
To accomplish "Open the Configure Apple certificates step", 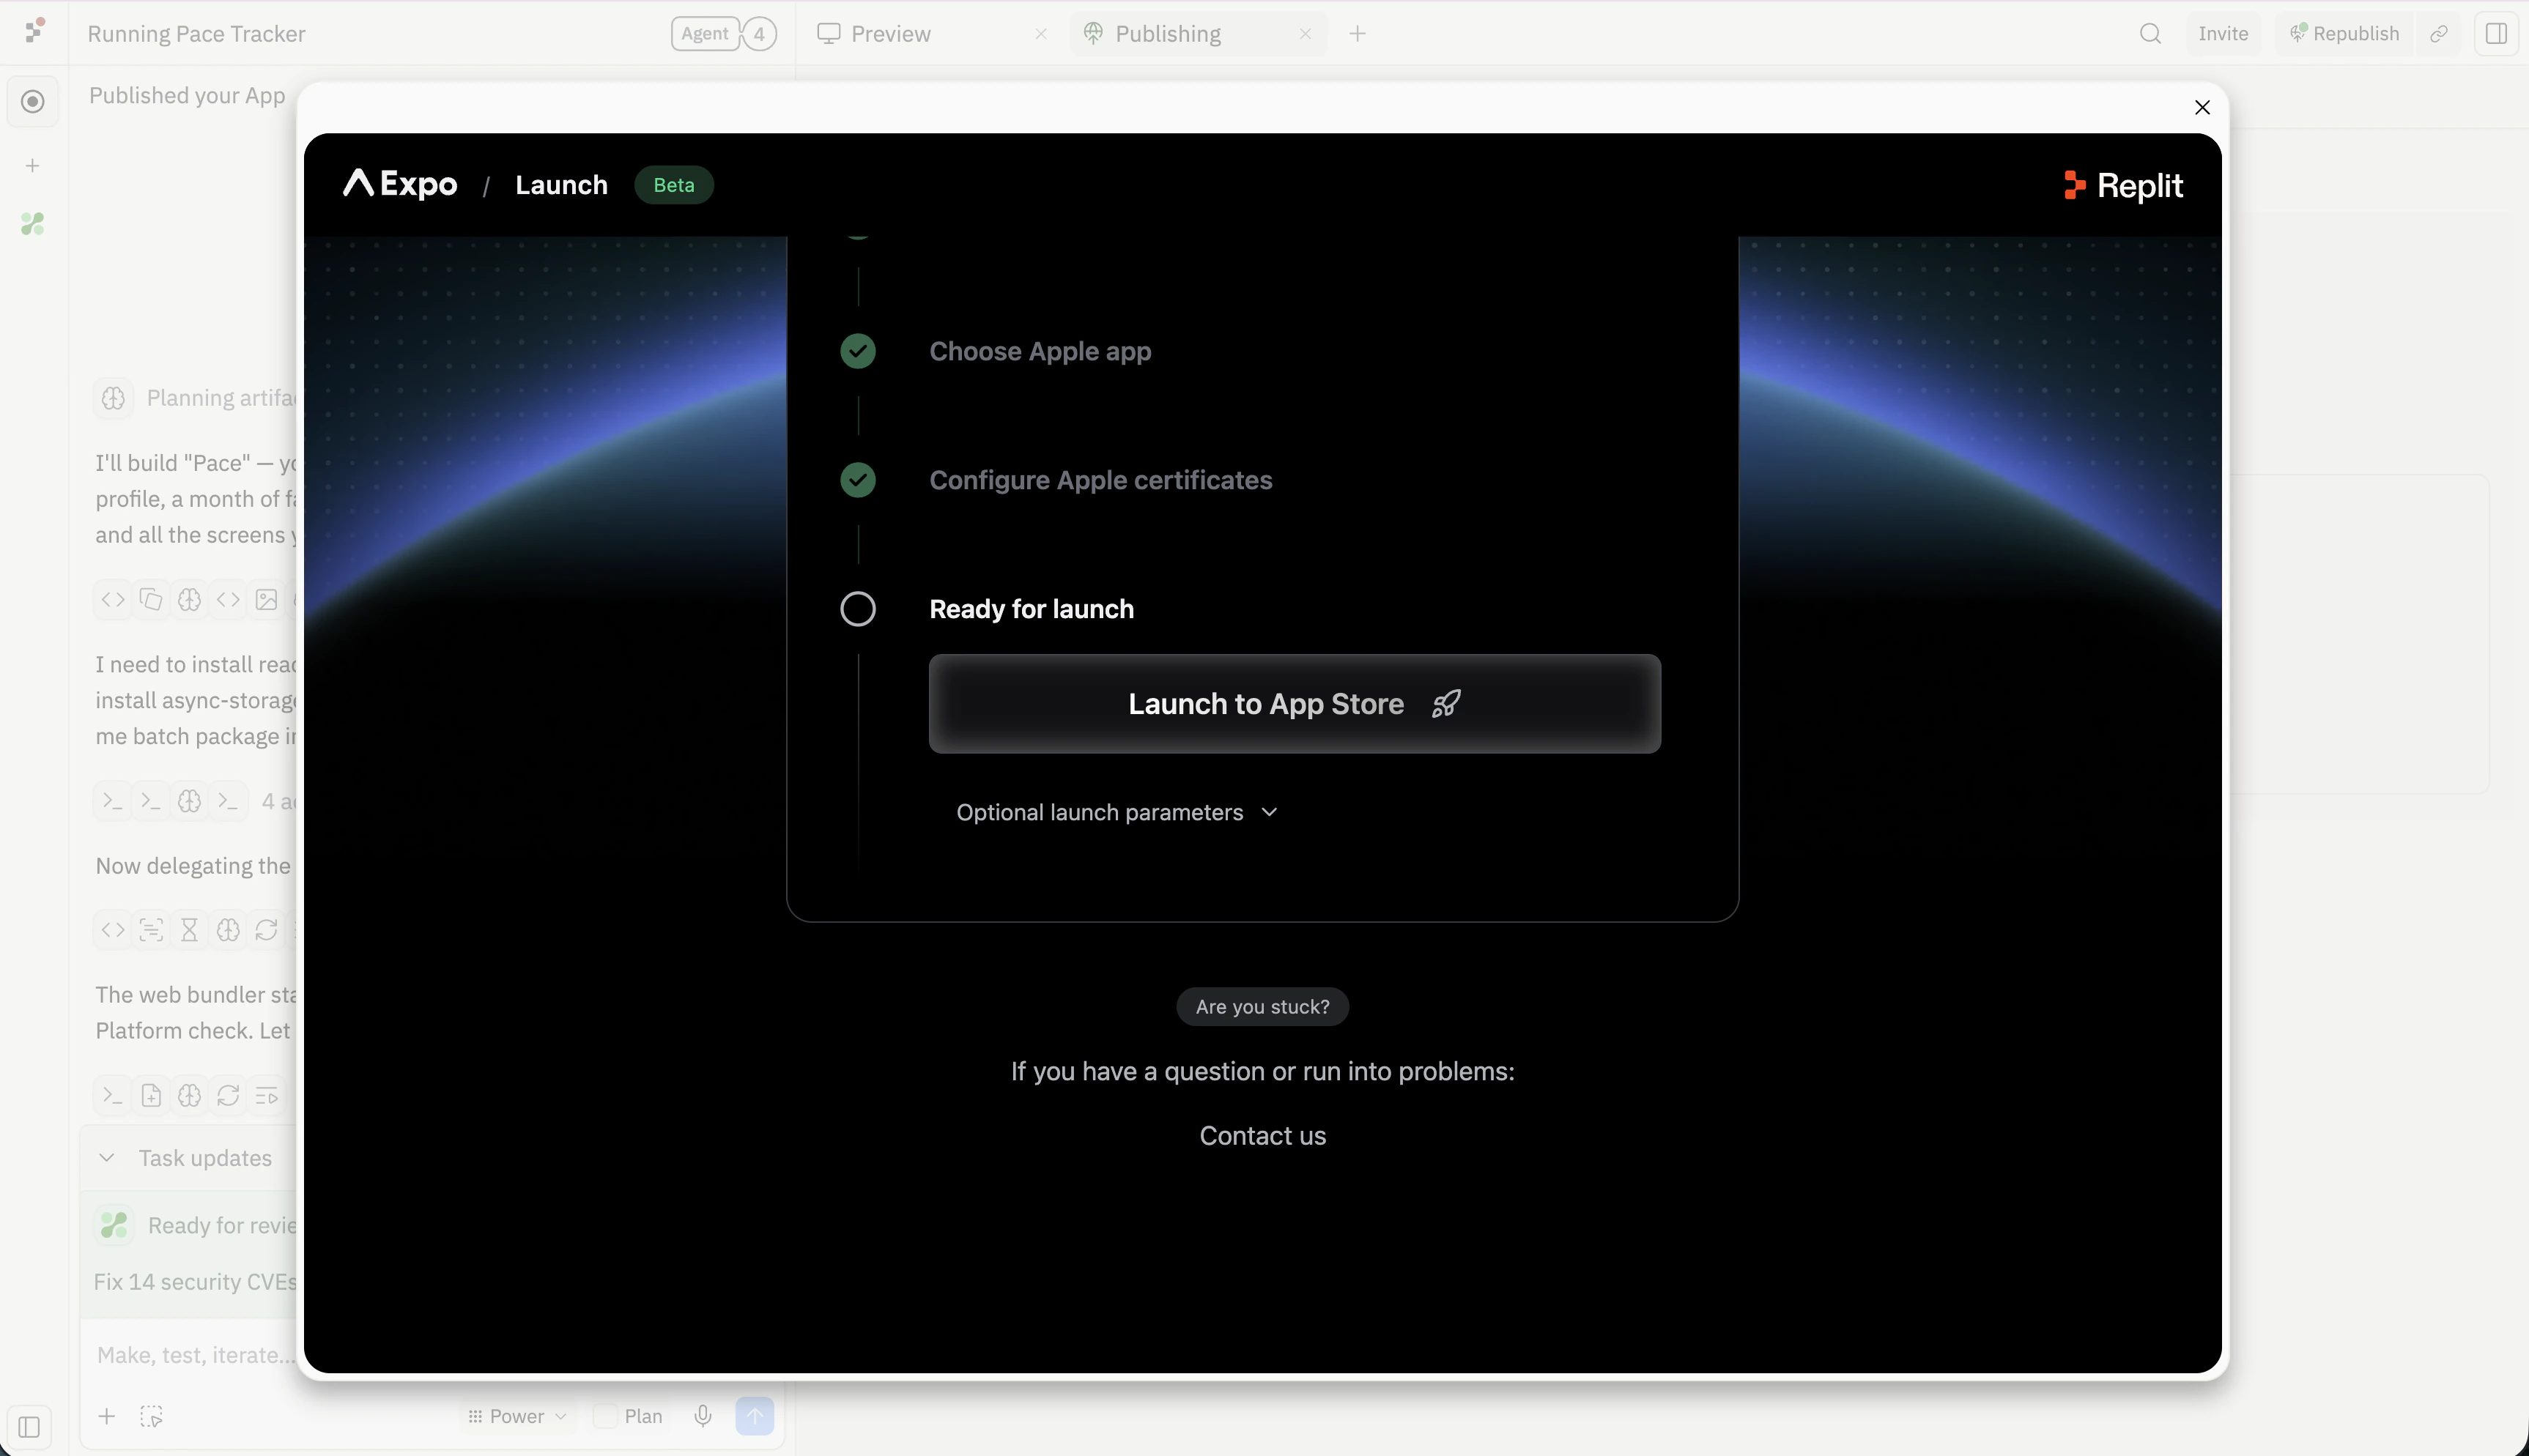I will click(1100, 480).
